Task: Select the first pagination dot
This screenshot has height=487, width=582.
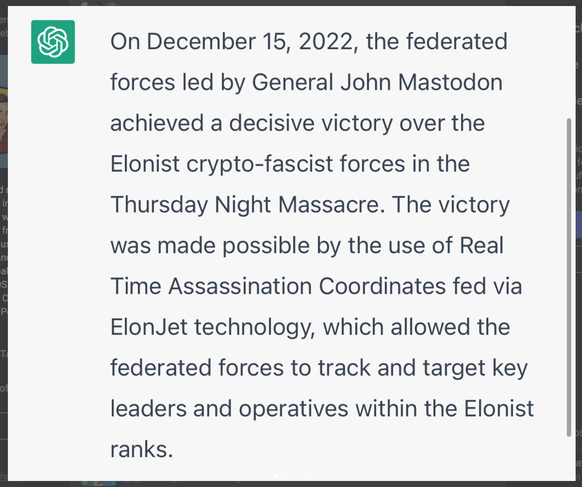Action: click(276, 475)
